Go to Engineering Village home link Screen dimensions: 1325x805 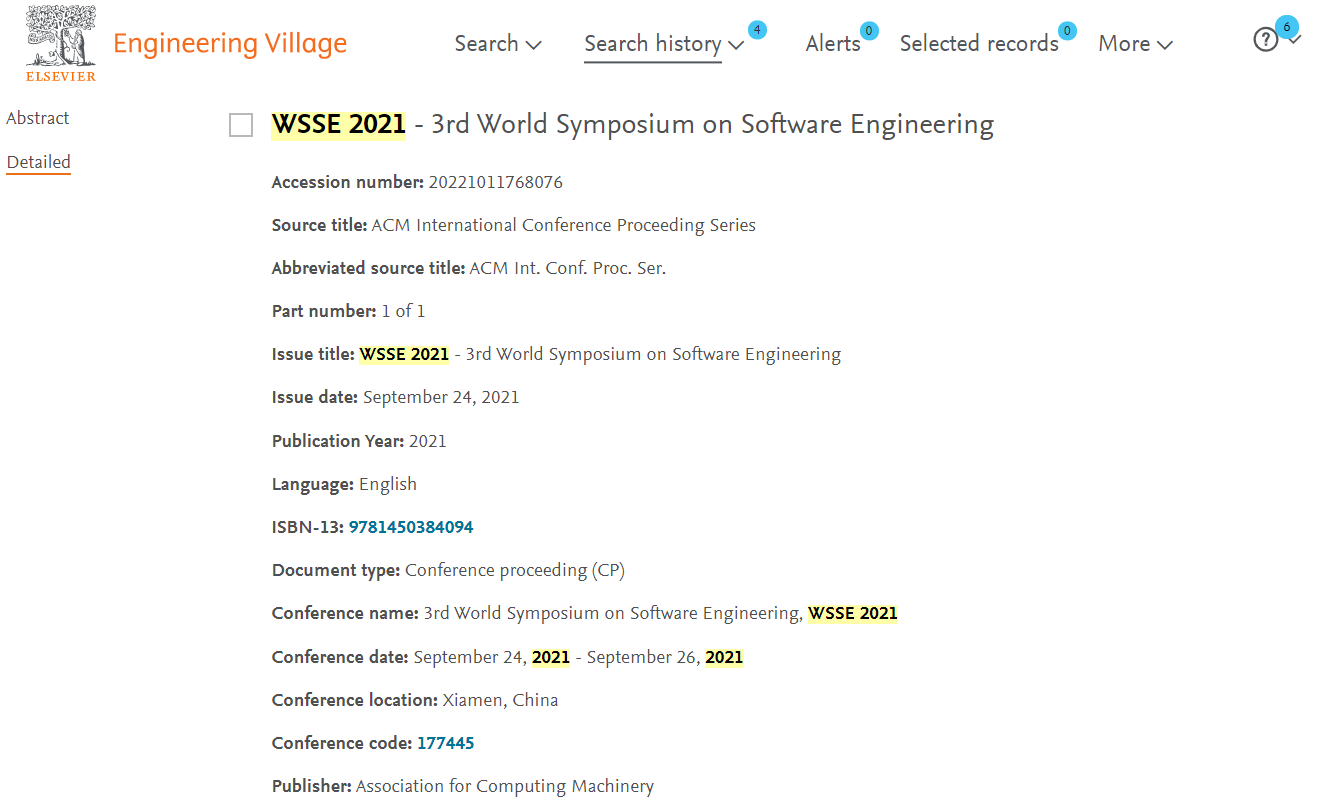[230, 44]
